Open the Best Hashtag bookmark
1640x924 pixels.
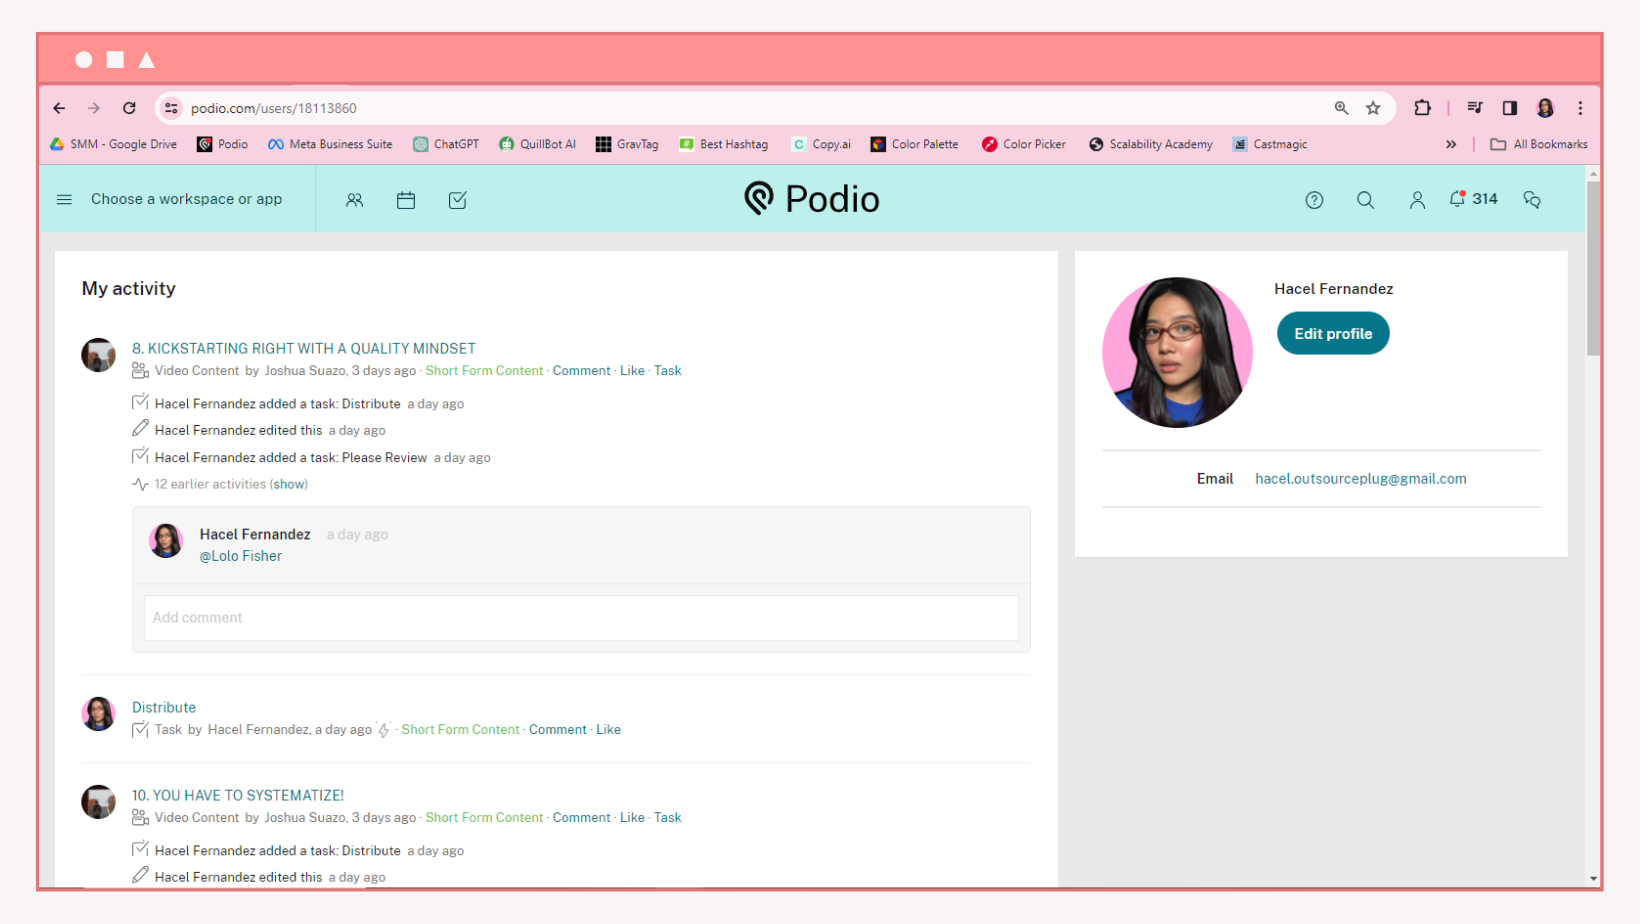pyautogui.click(x=724, y=144)
